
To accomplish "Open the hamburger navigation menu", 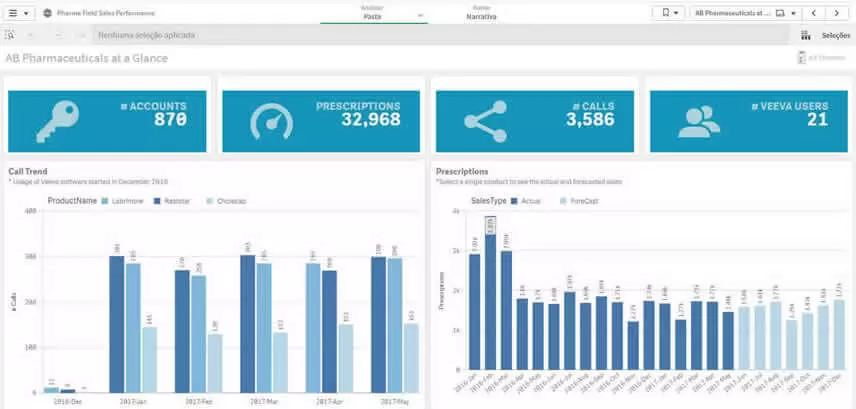I will click(x=19, y=13).
